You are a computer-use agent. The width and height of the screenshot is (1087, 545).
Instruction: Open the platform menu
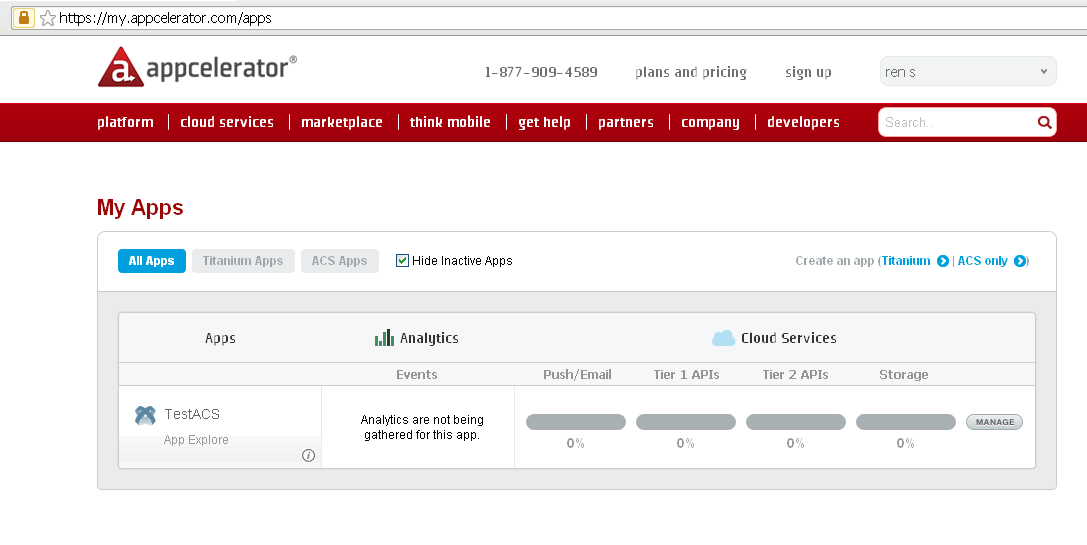coord(125,122)
